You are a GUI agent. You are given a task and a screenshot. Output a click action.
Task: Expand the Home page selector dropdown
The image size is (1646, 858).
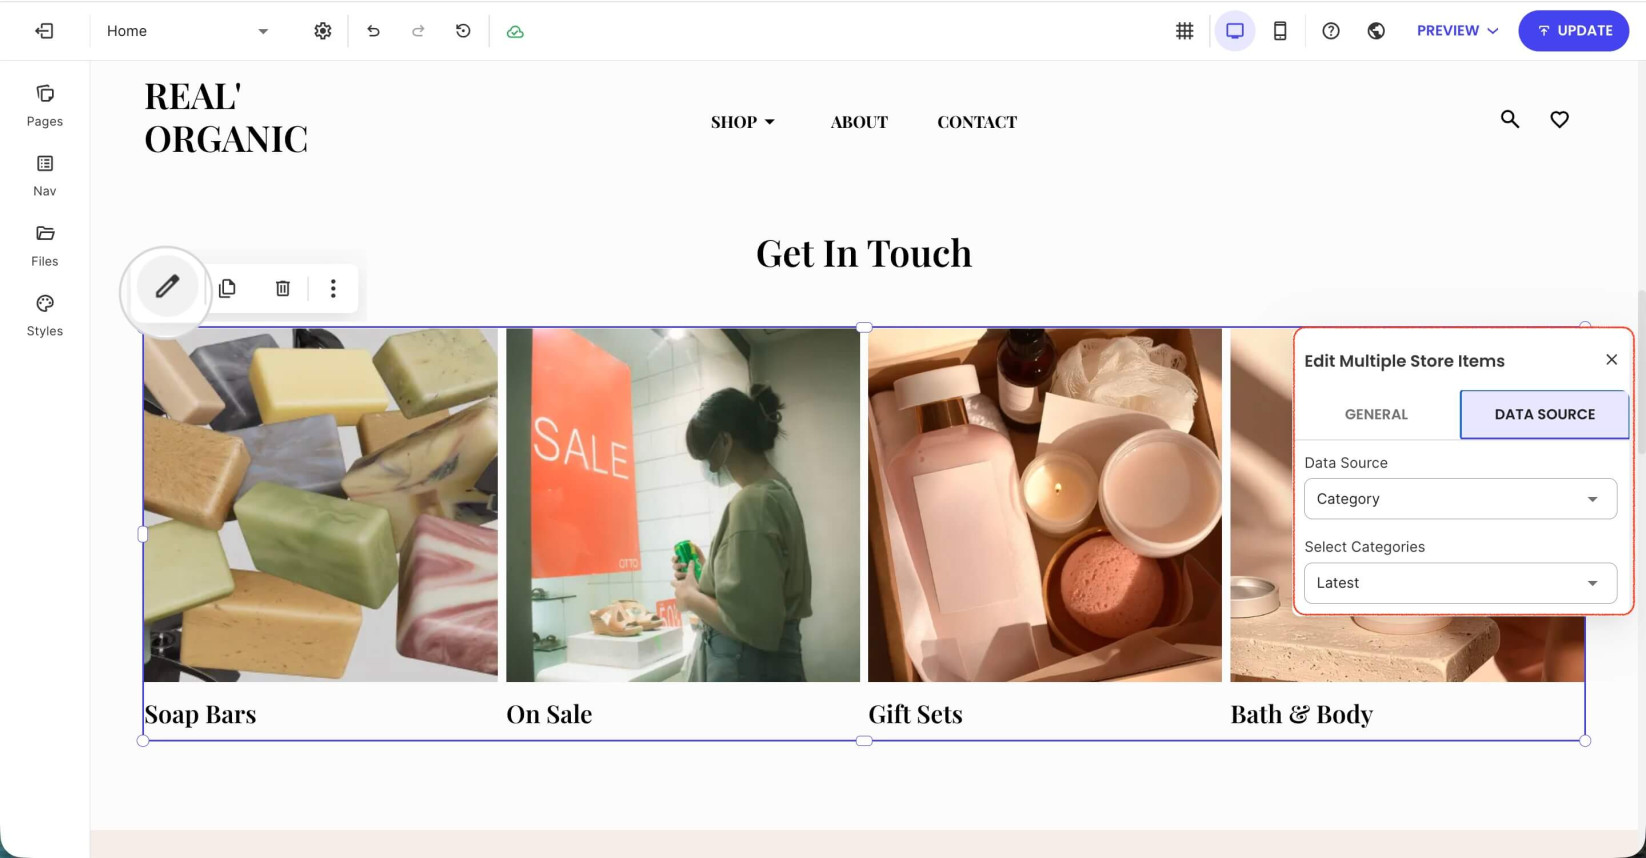click(x=188, y=31)
